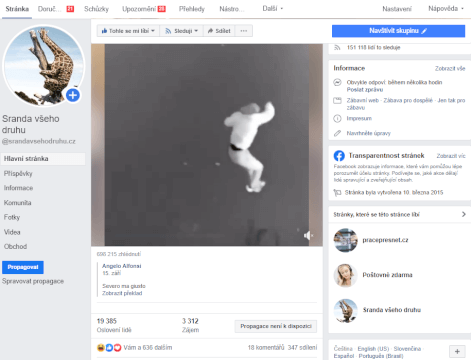Switch to the Stránka tab

coord(17,9)
